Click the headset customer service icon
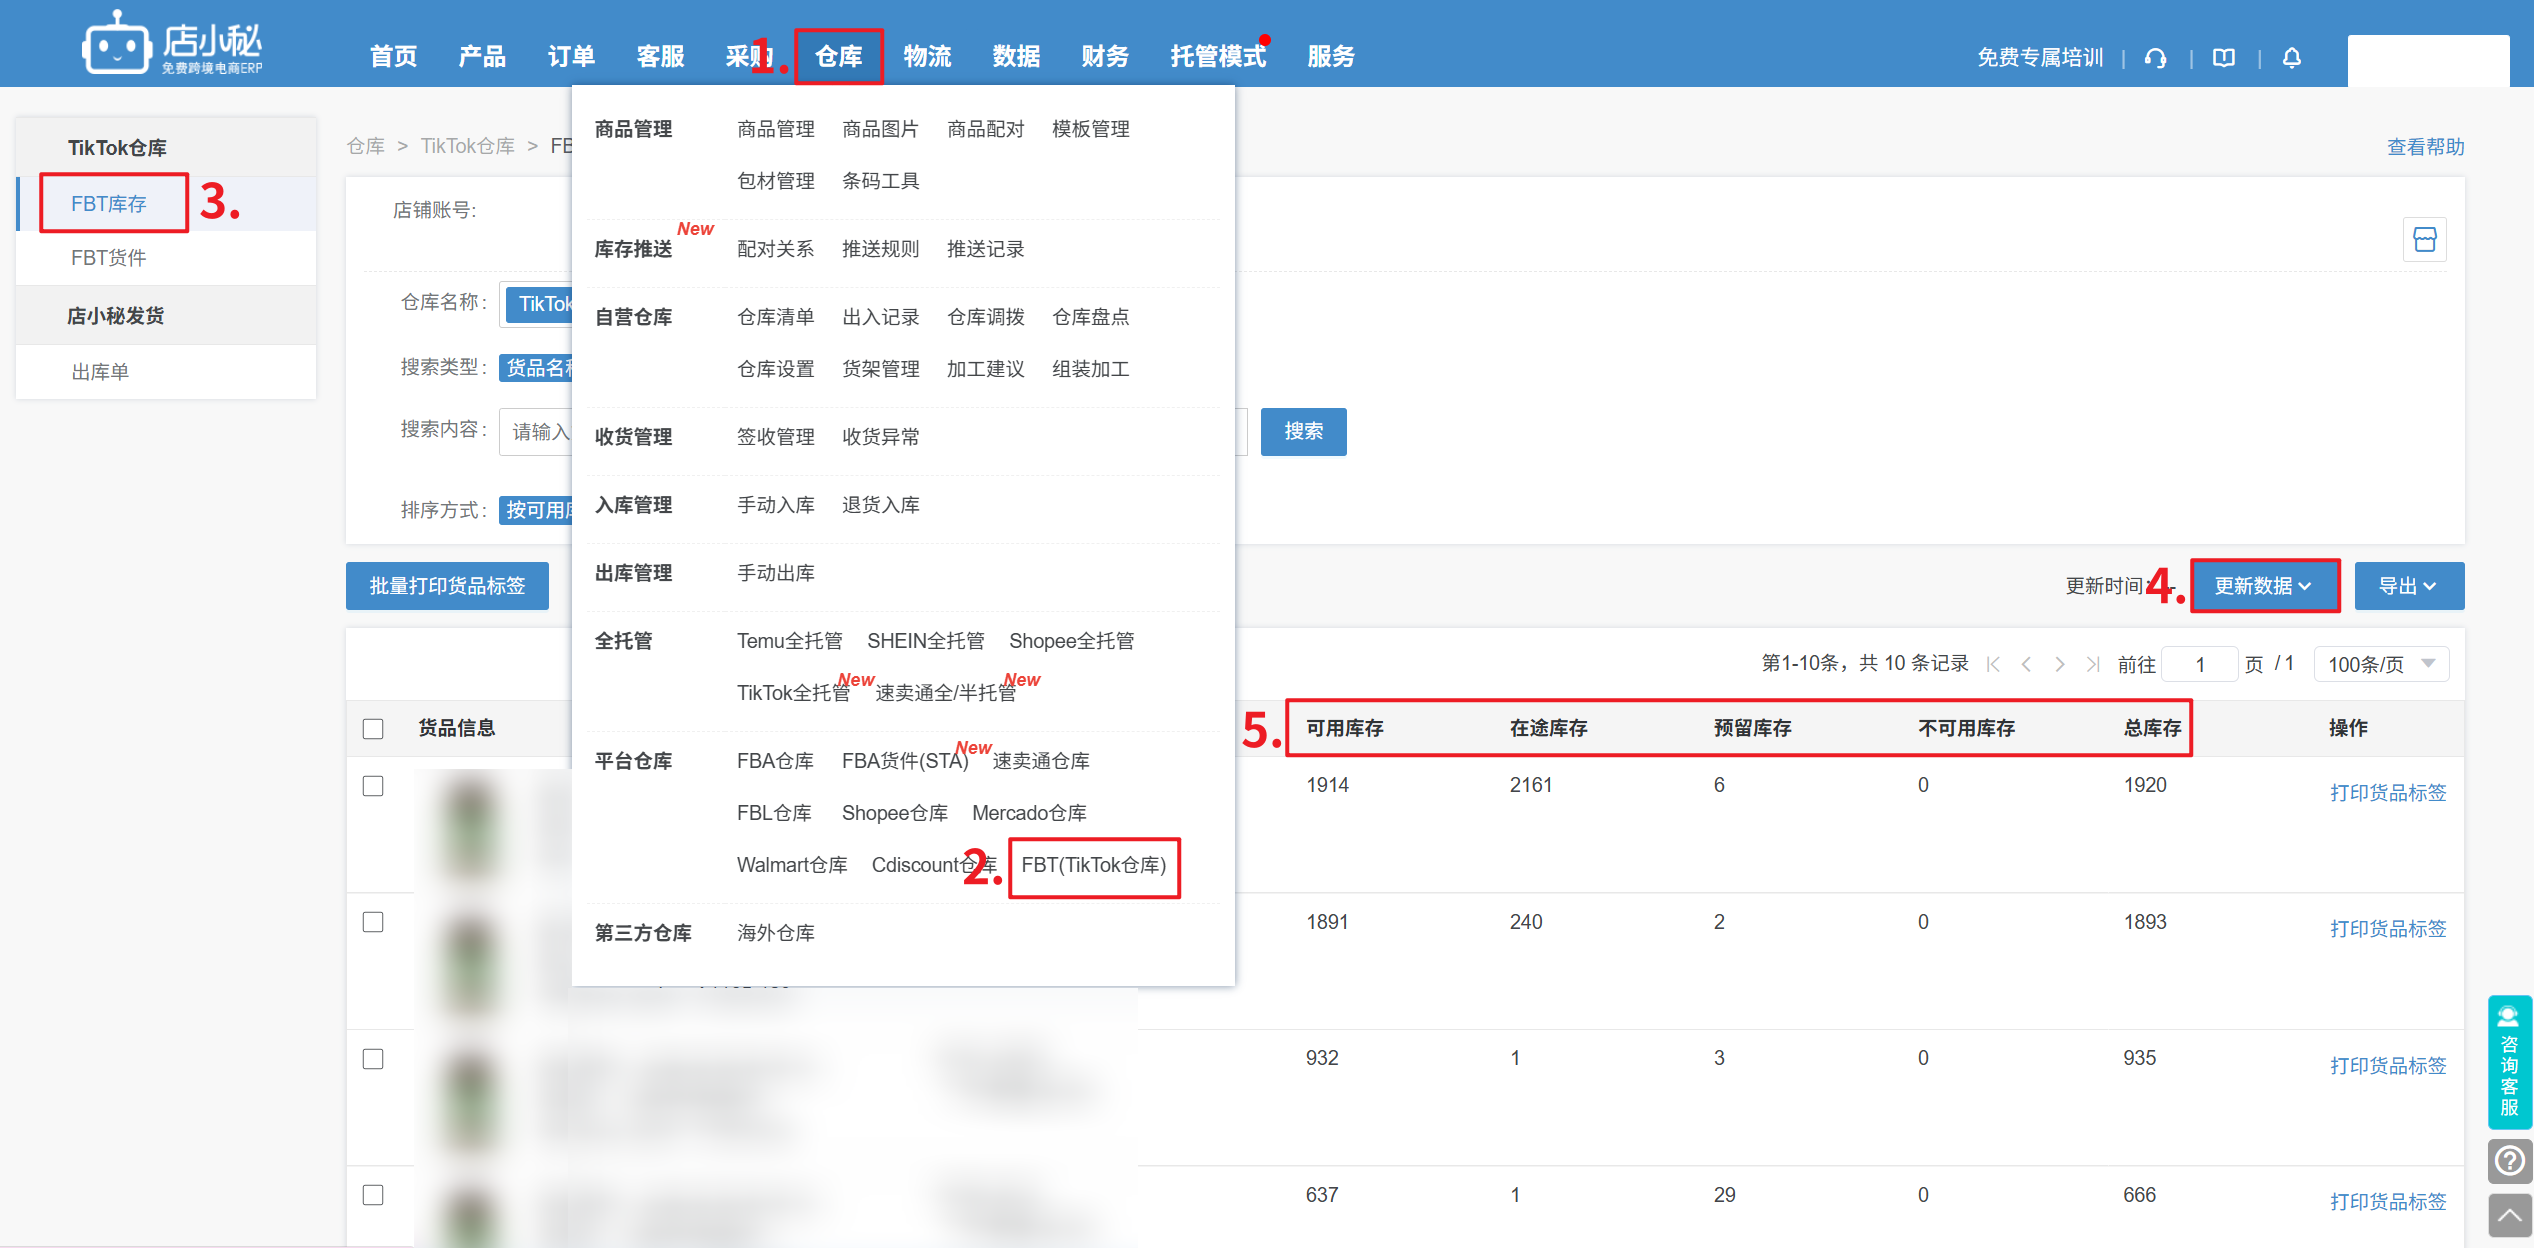The height and width of the screenshot is (1248, 2534). coord(2156,58)
